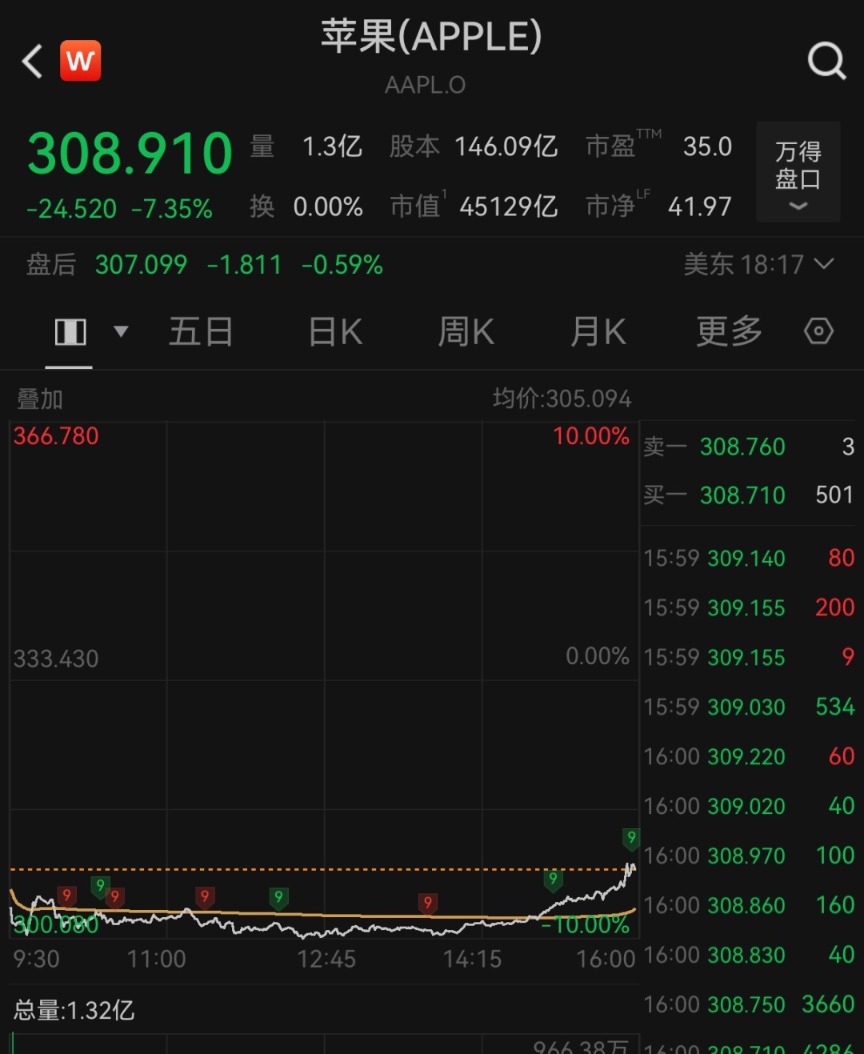864x1054 pixels.
Task: Expand the chart type dropdown triangle
Action: [121, 331]
